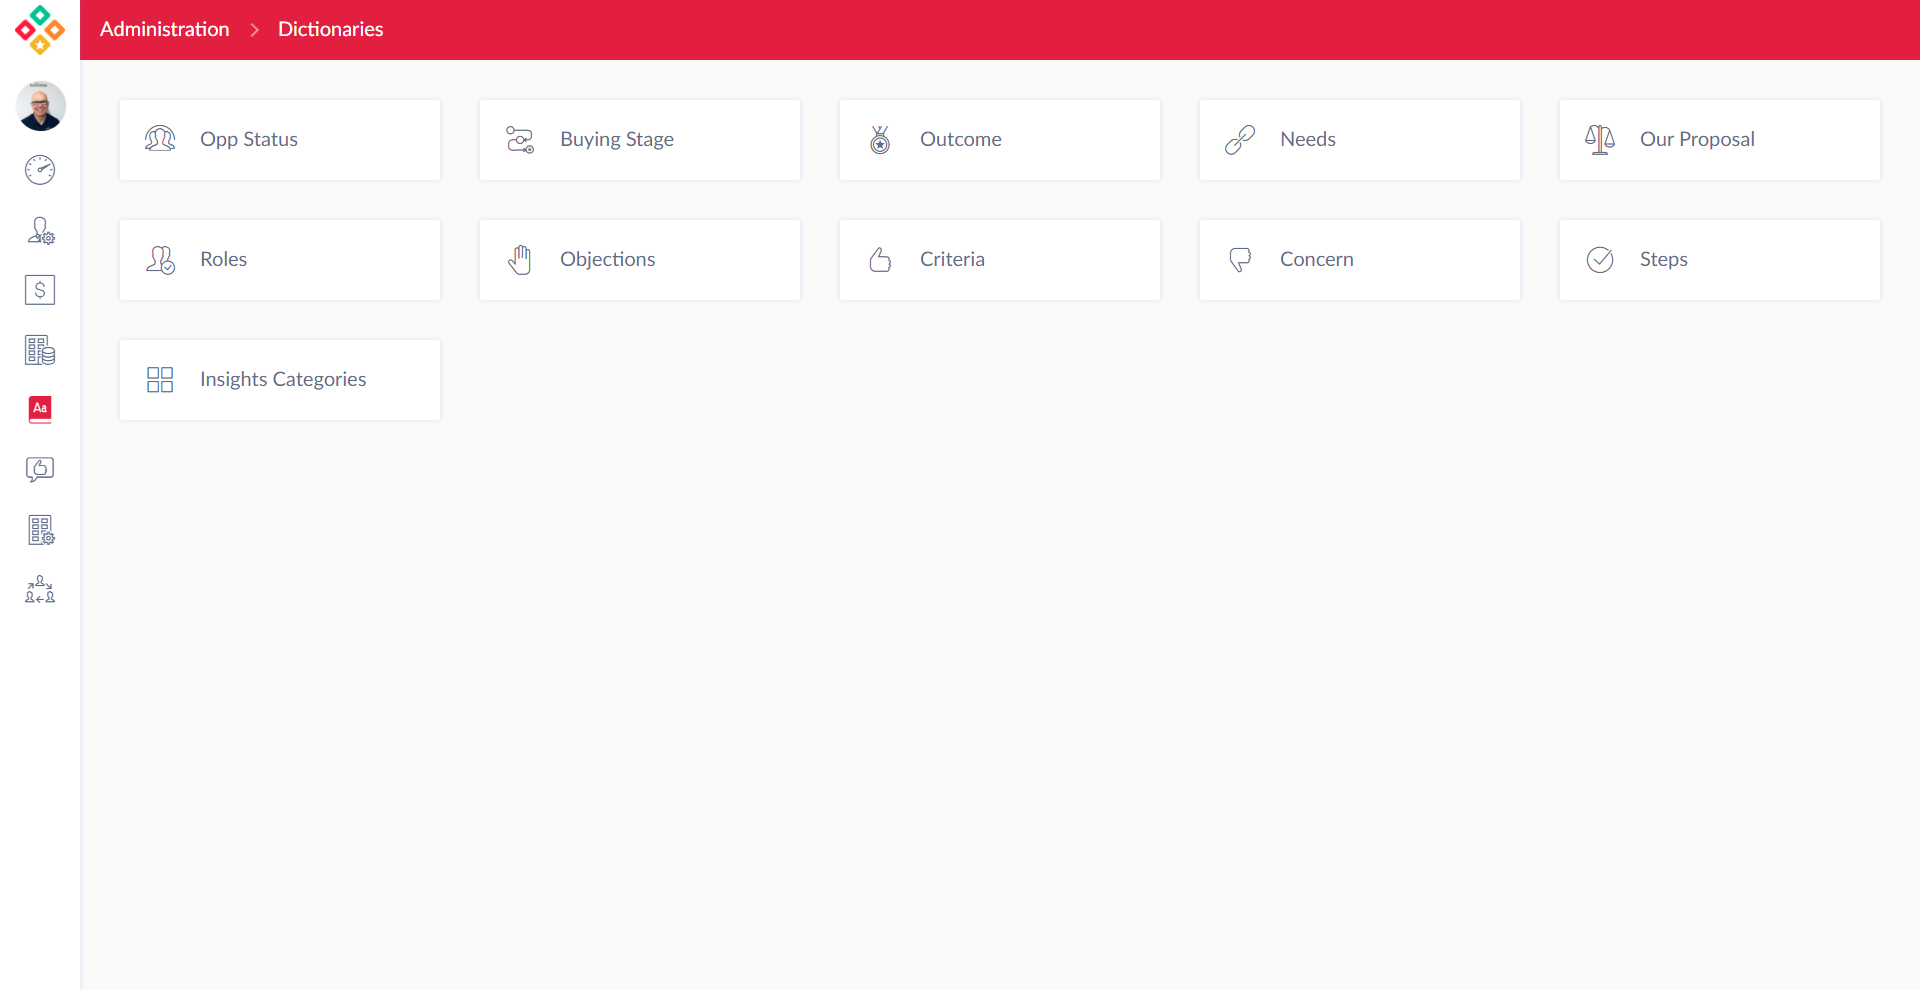The image size is (1920, 990).
Task: Go to Administration in the breadcrumb
Action: click(164, 30)
